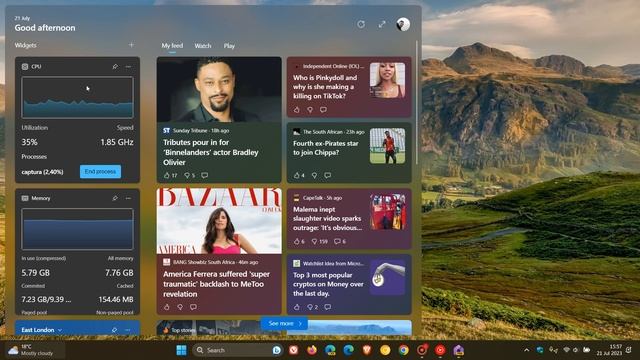The width and height of the screenshot is (640, 360).
Task: Click the Bazaar magazine cover image
Action: tap(219, 221)
